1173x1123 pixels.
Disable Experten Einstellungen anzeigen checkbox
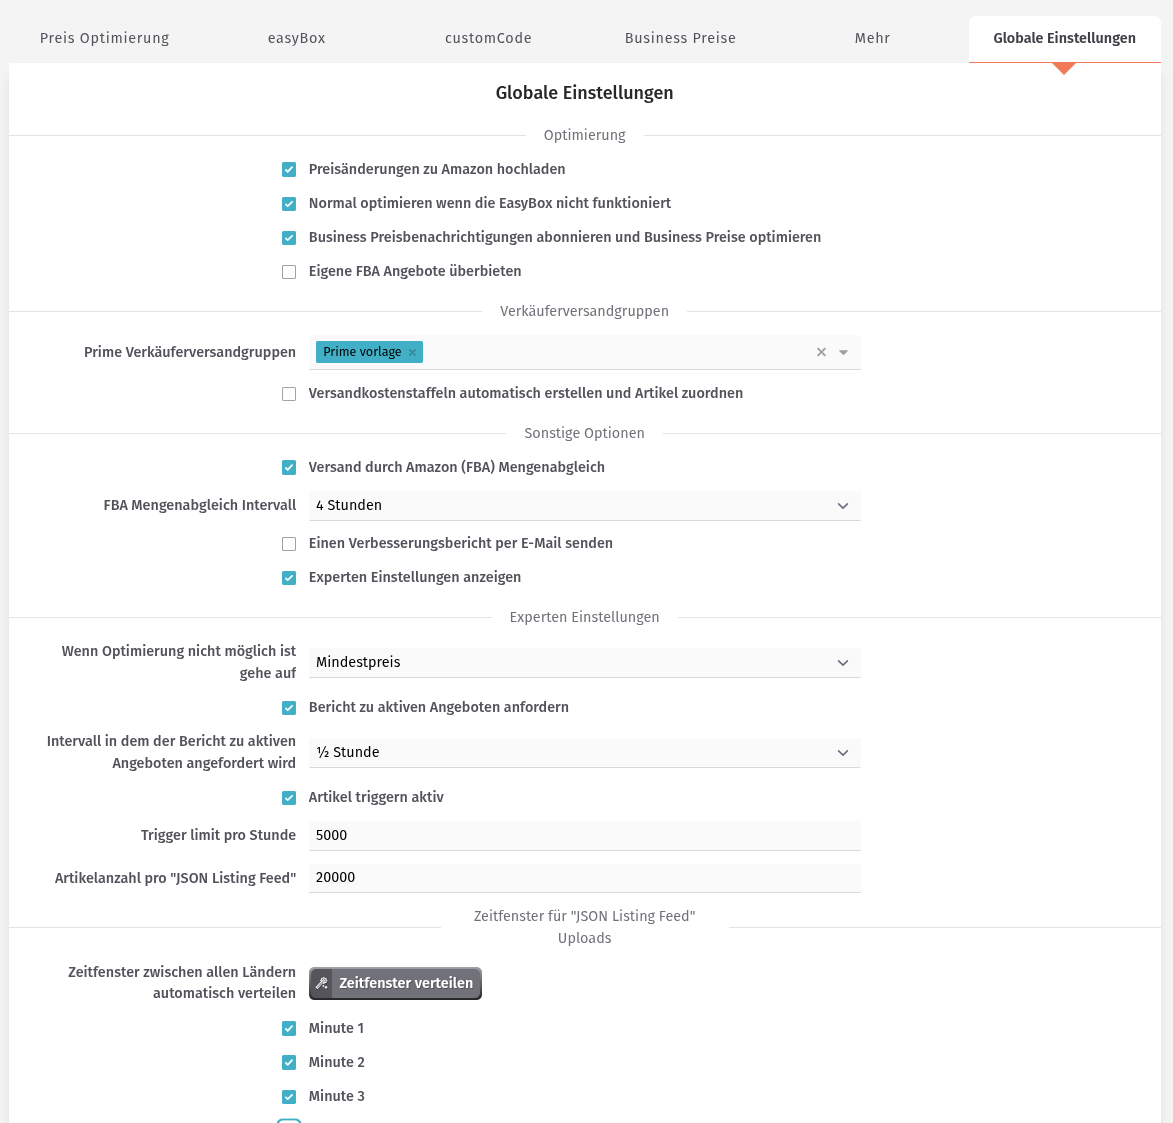289,578
